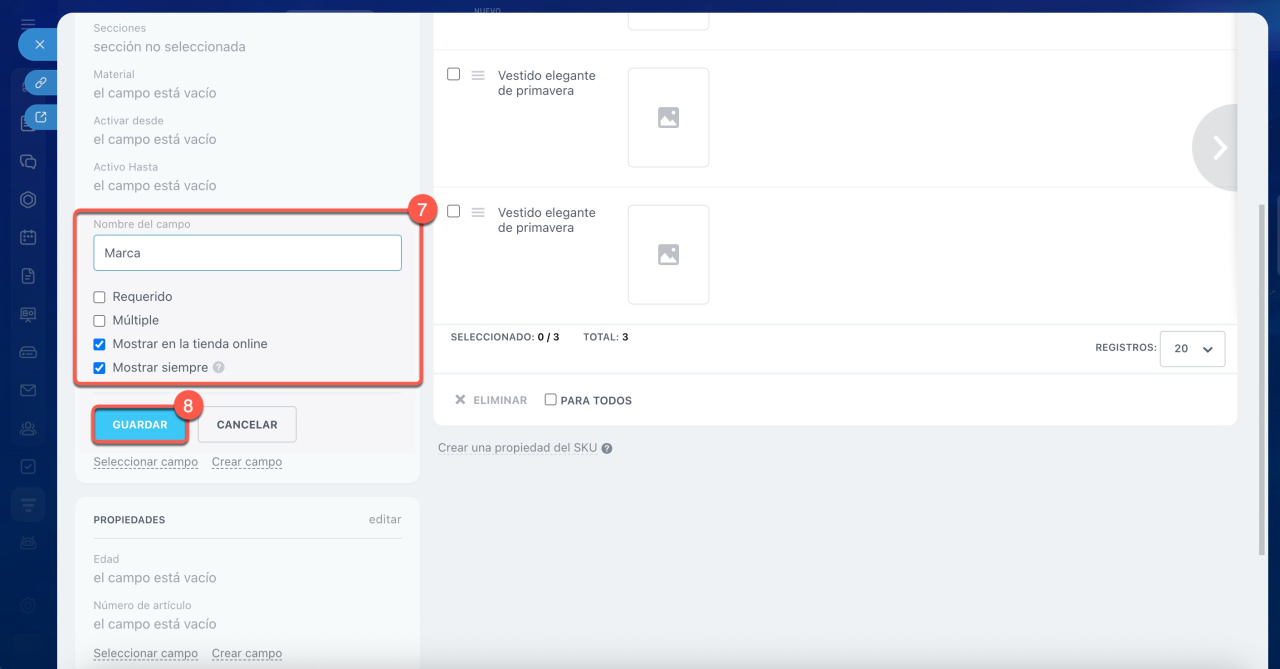
Task: Click the copy link icon
Action: pos(41,82)
